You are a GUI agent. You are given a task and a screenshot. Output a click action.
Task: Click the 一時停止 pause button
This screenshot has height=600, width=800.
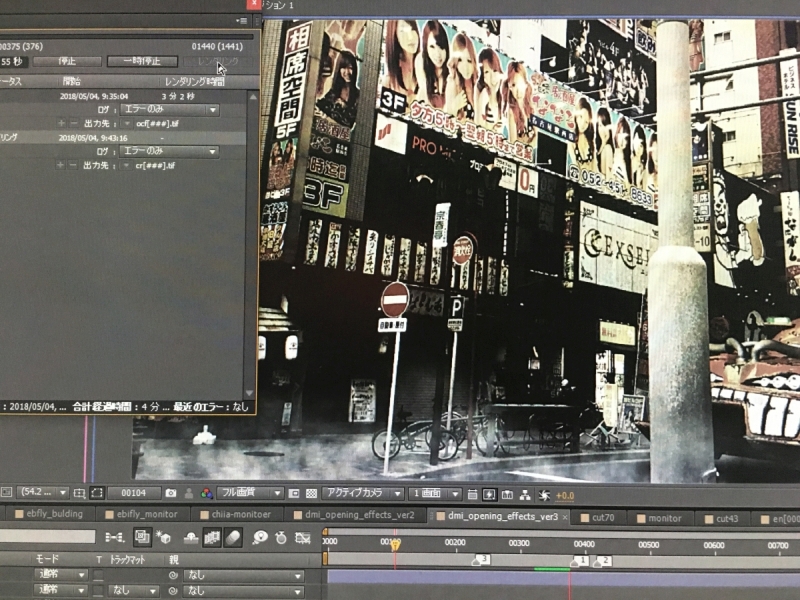[135, 61]
